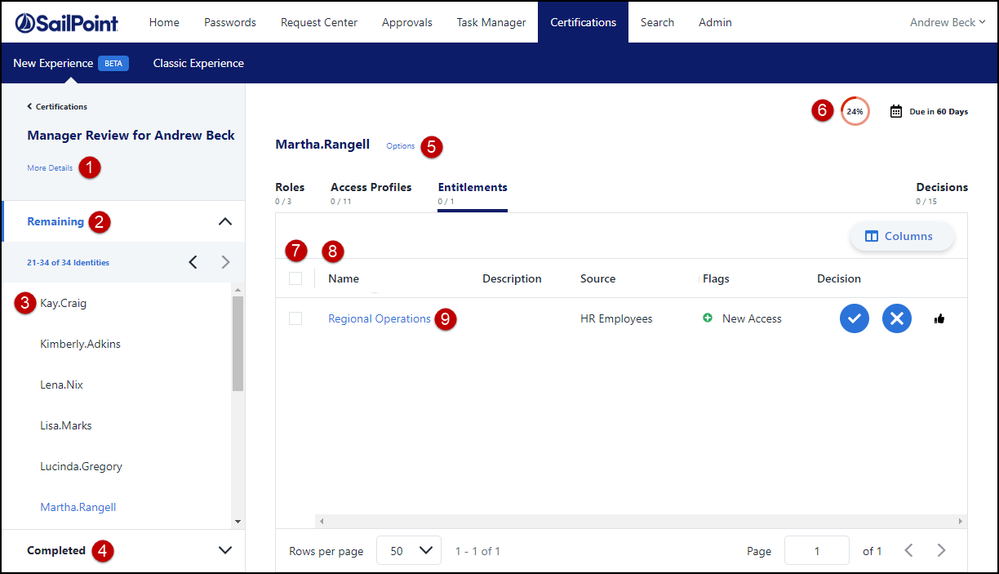This screenshot has width=999, height=574.
Task: Click the thumbs-up recommendation icon
Action: point(939,319)
